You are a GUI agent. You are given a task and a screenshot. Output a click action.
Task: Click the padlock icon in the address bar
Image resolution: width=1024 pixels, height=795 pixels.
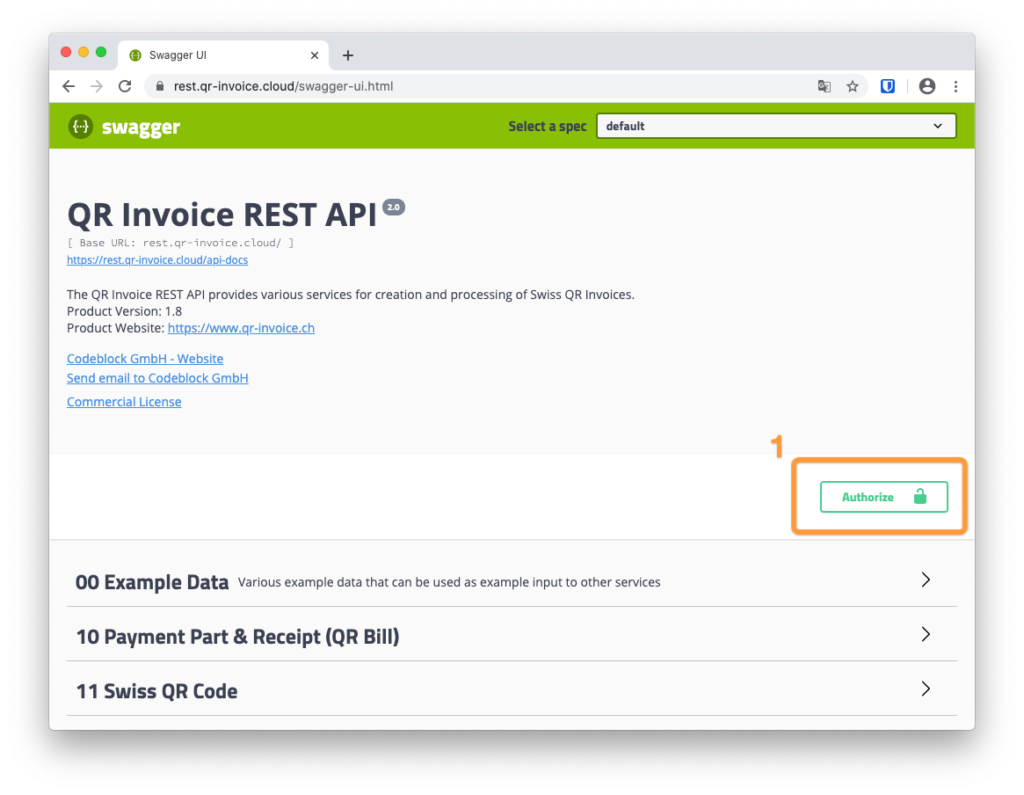159,86
